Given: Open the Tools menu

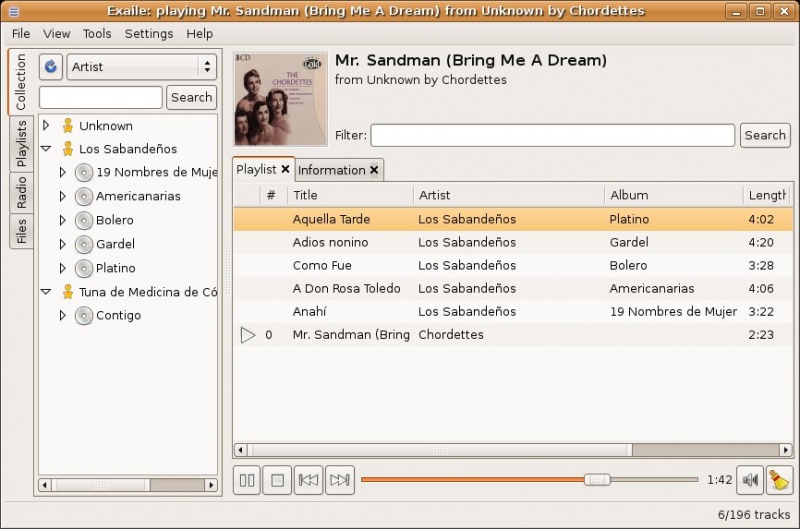Looking at the screenshot, I should (97, 33).
